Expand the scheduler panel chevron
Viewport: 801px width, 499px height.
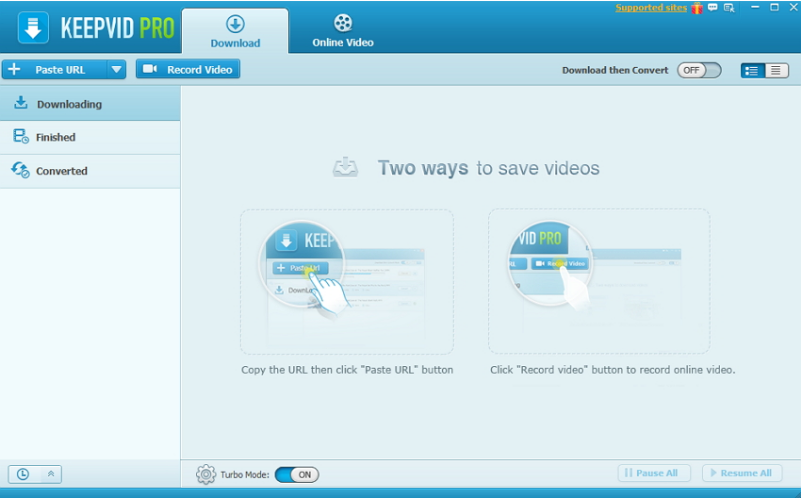(x=50, y=474)
